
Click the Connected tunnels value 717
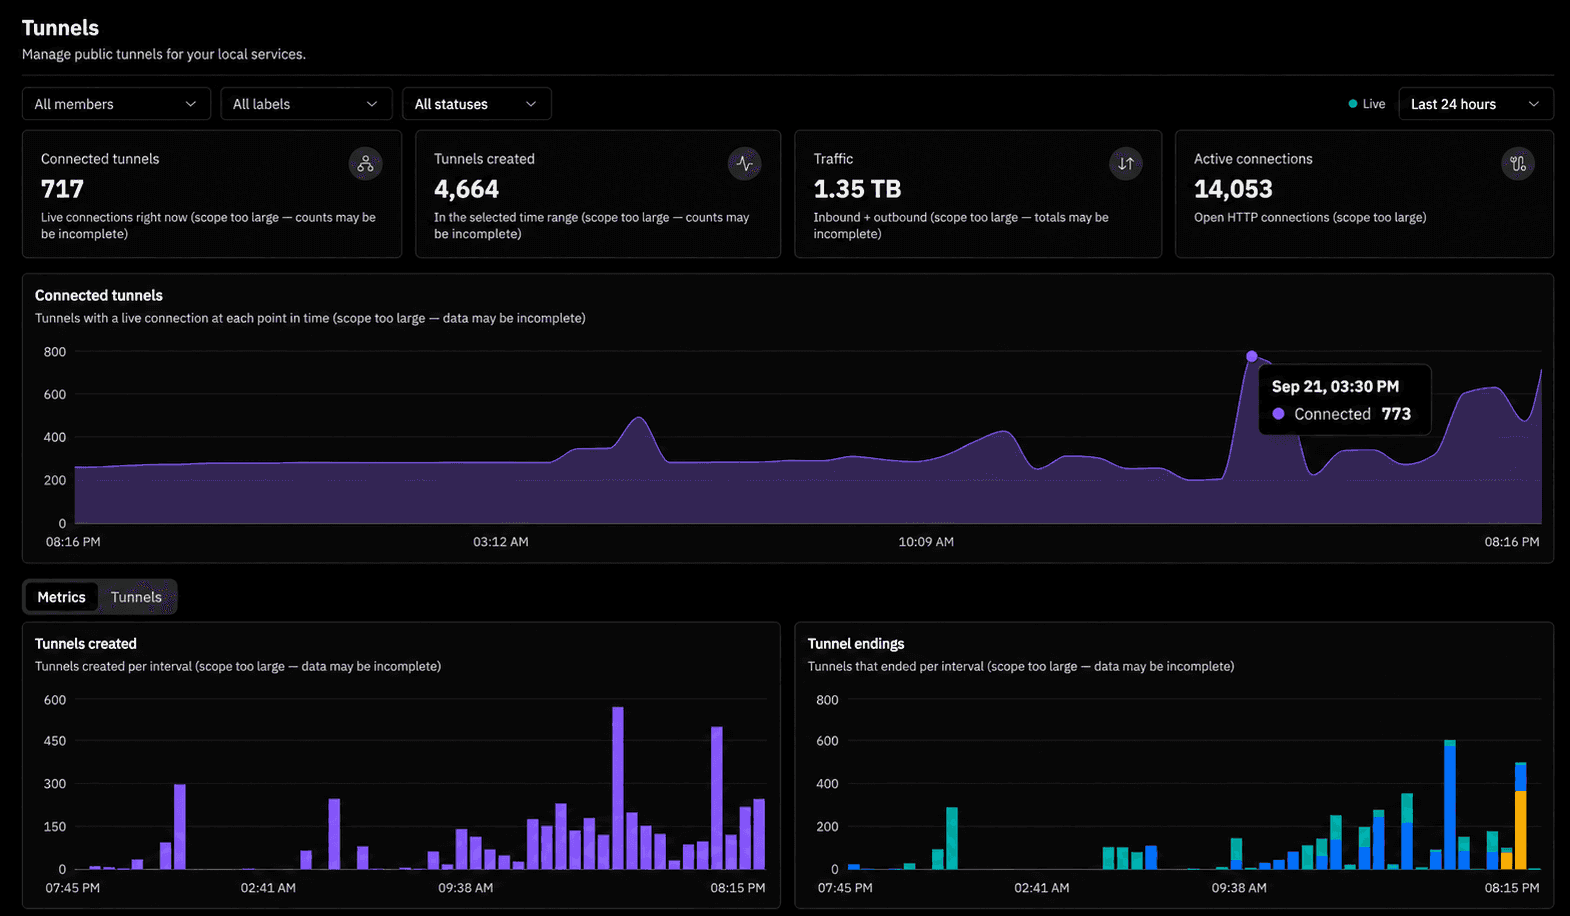click(62, 189)
